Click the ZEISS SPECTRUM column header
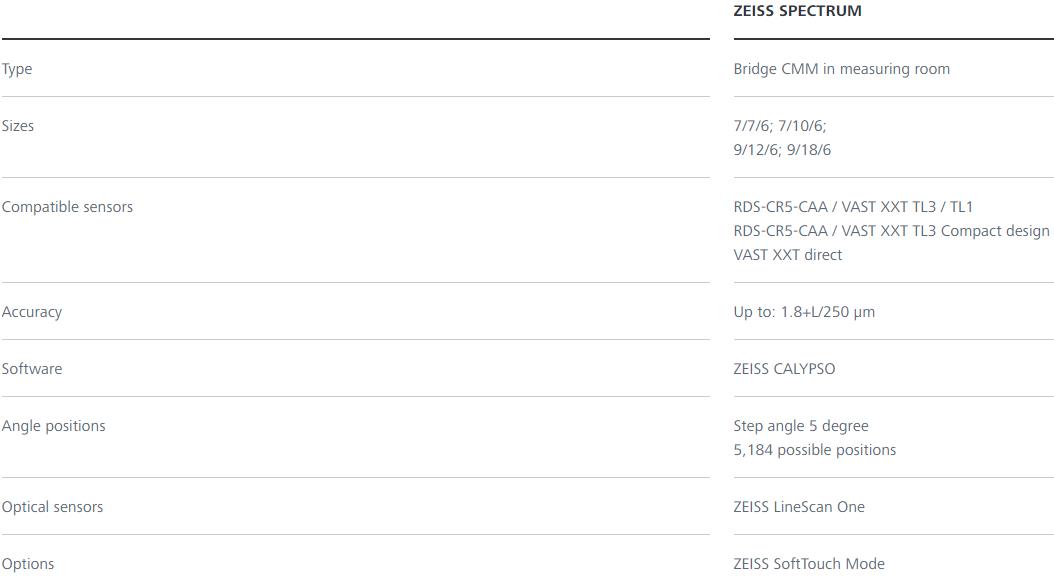Image resolution: width=1054 pixels, height=583 pixels. point(797,11)
